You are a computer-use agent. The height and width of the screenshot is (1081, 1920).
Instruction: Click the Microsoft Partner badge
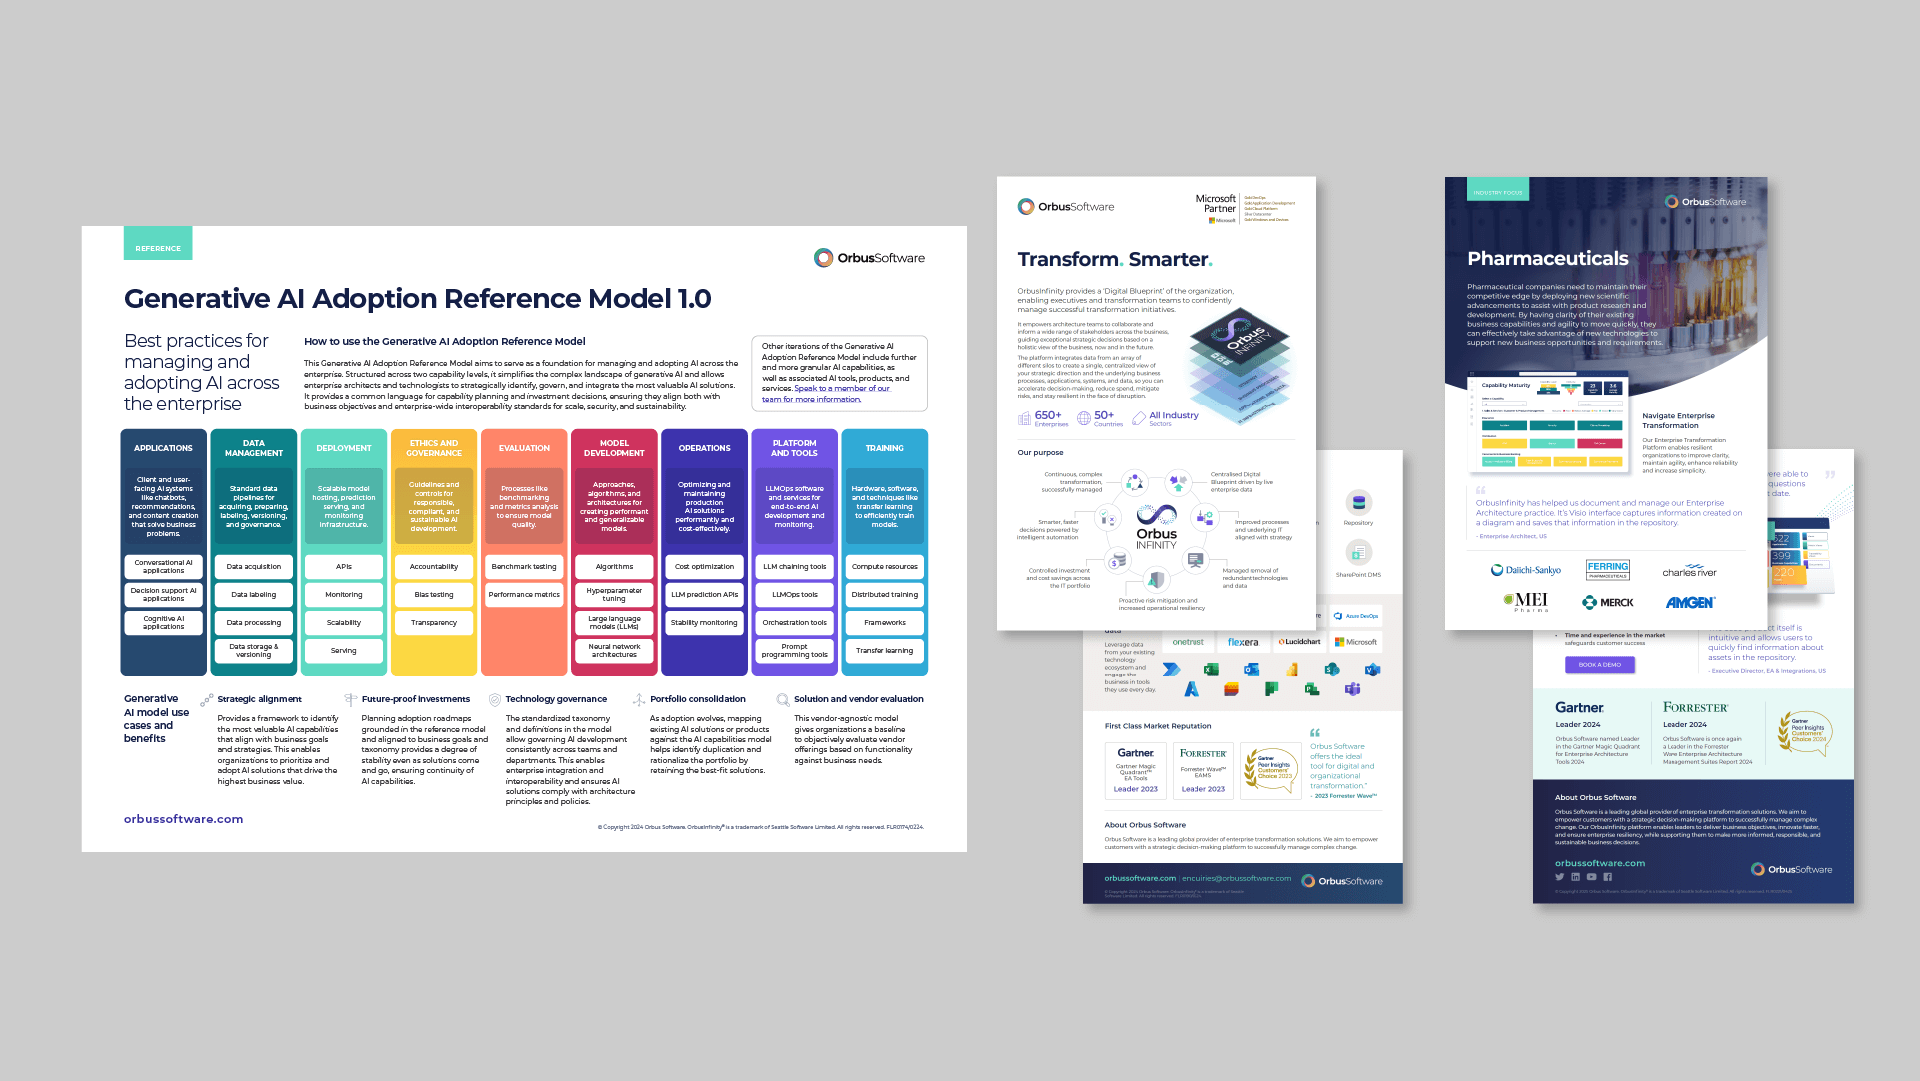tap(1245, 208)
